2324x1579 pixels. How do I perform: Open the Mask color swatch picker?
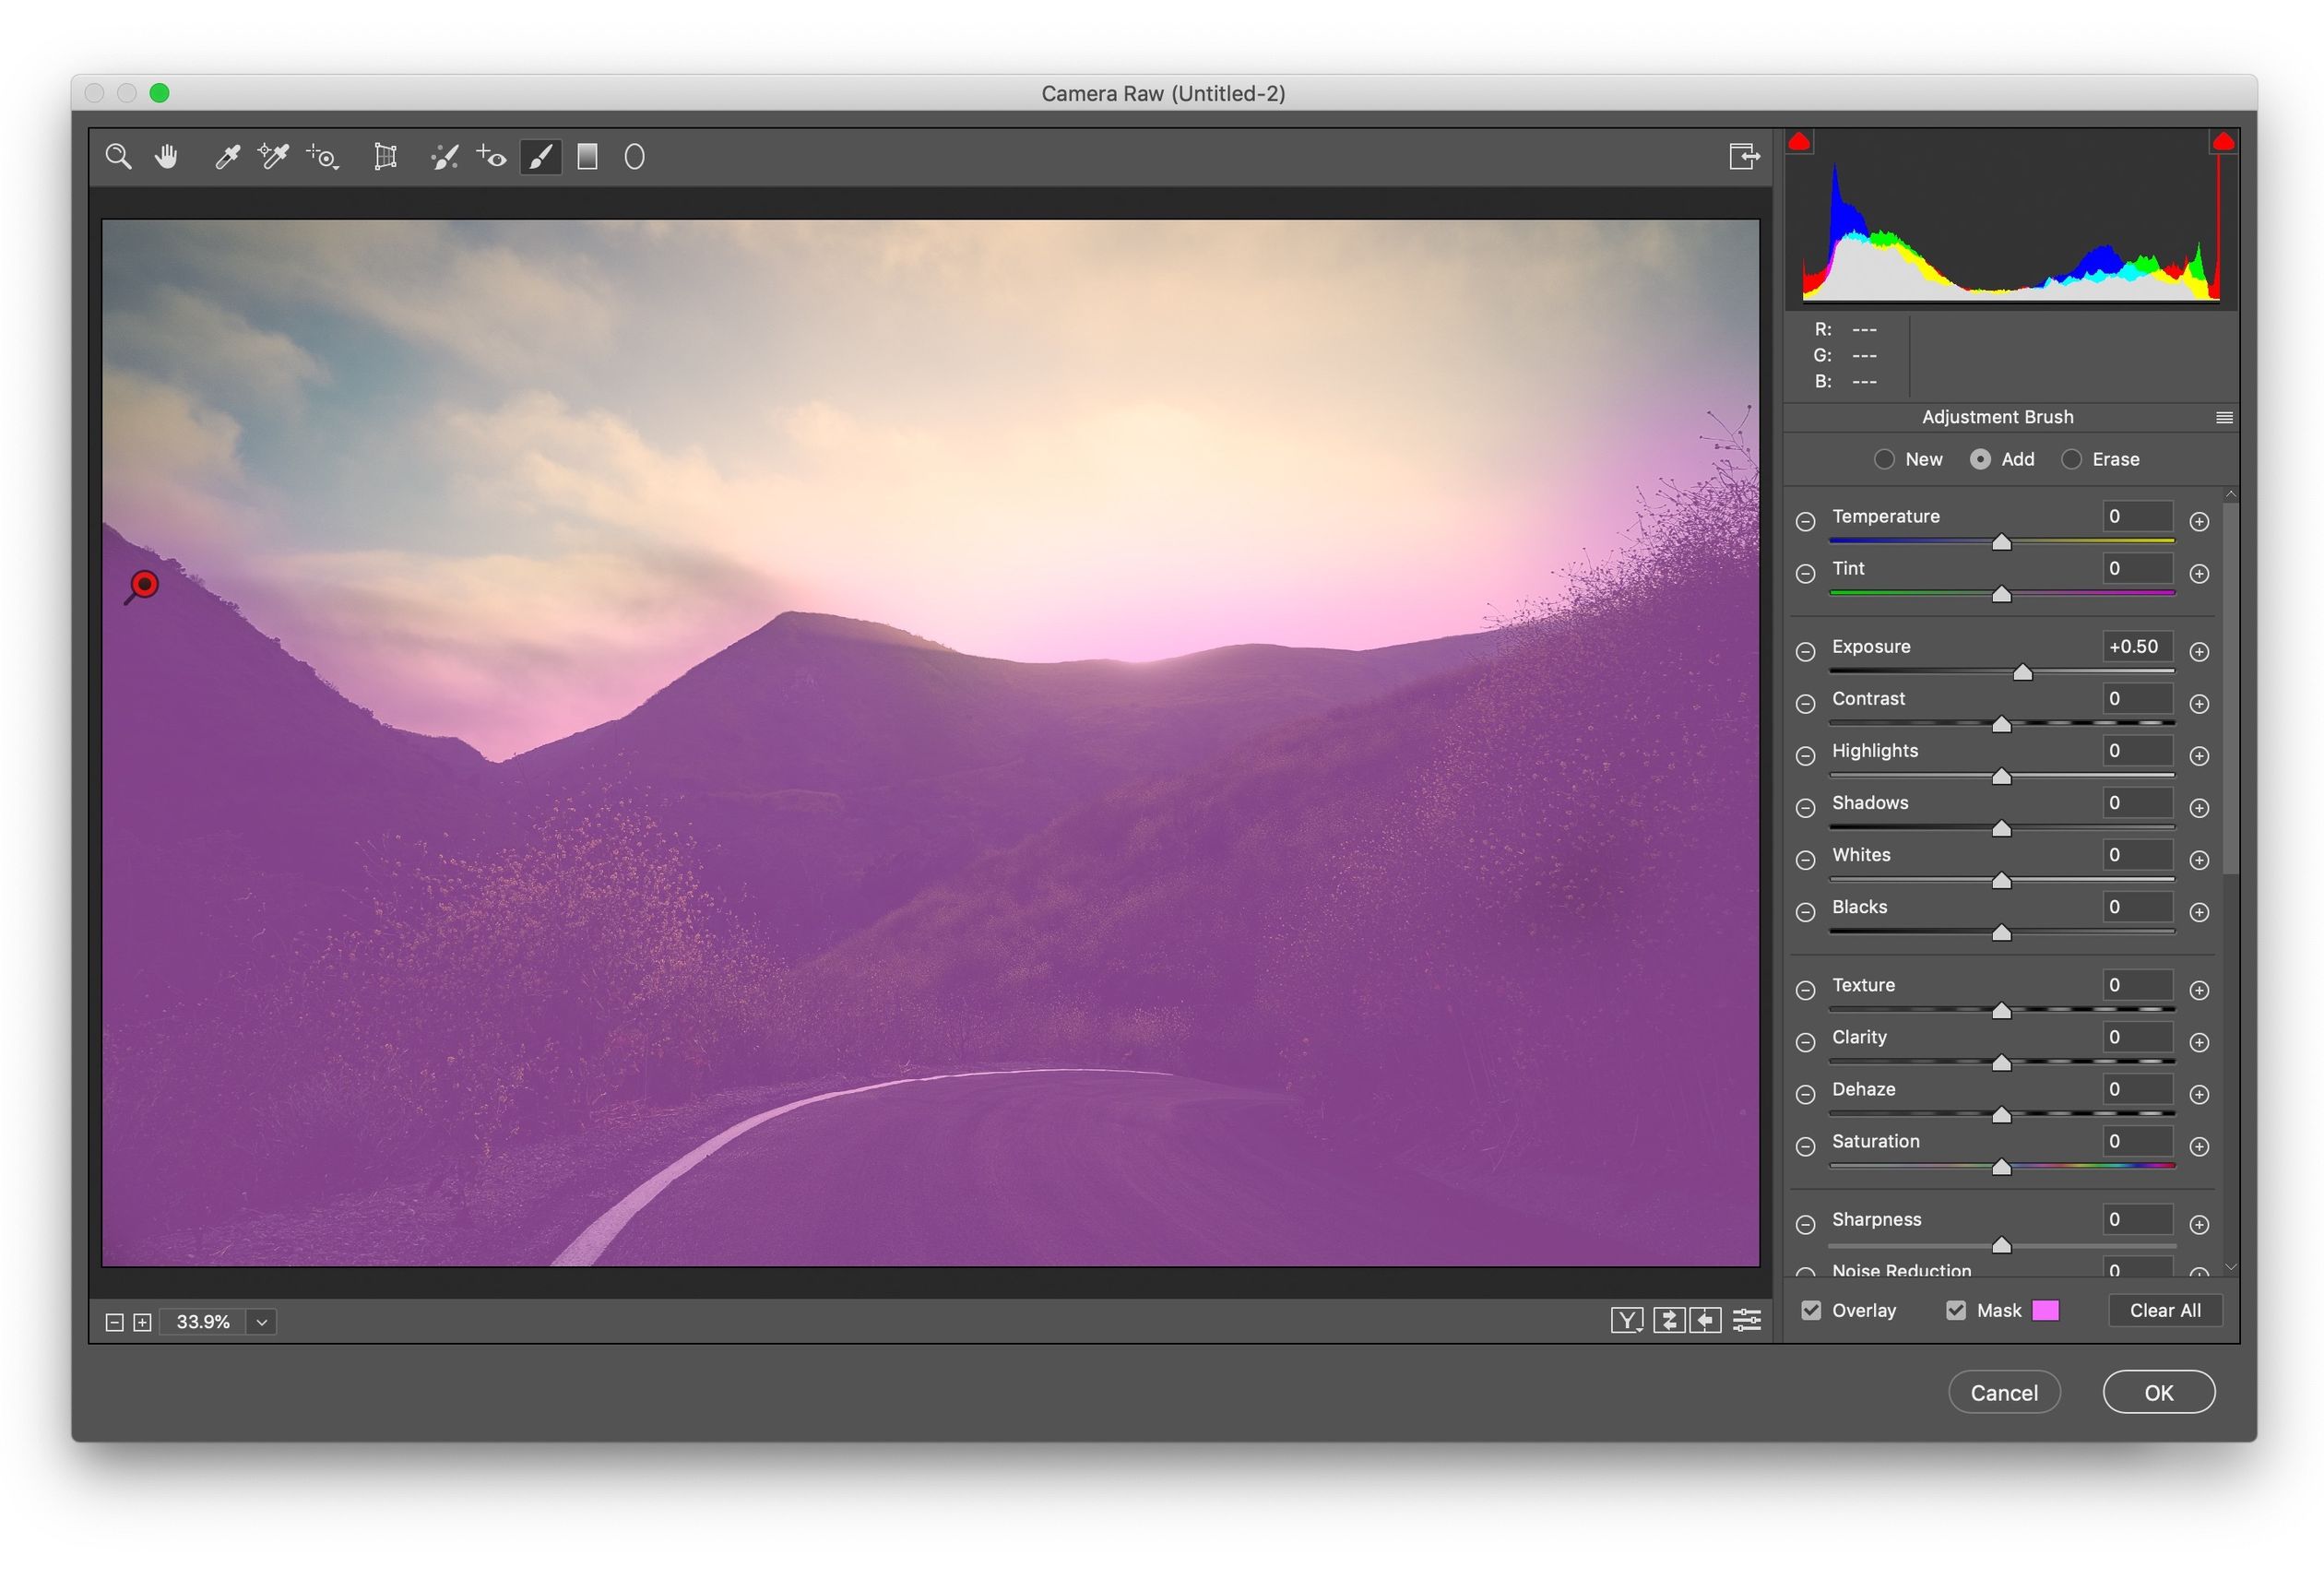tap(2046, 1310)
